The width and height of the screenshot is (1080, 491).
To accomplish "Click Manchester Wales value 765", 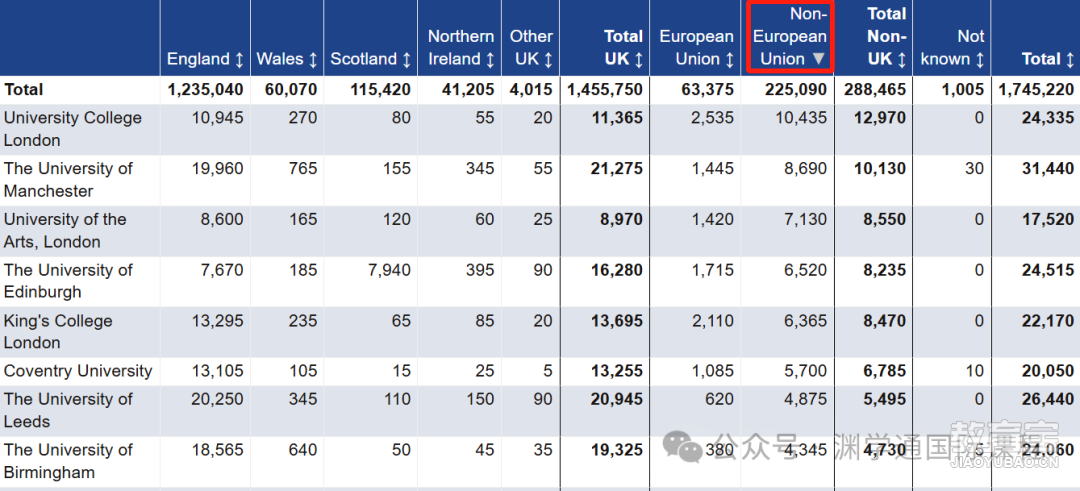I will click(303, 169).
